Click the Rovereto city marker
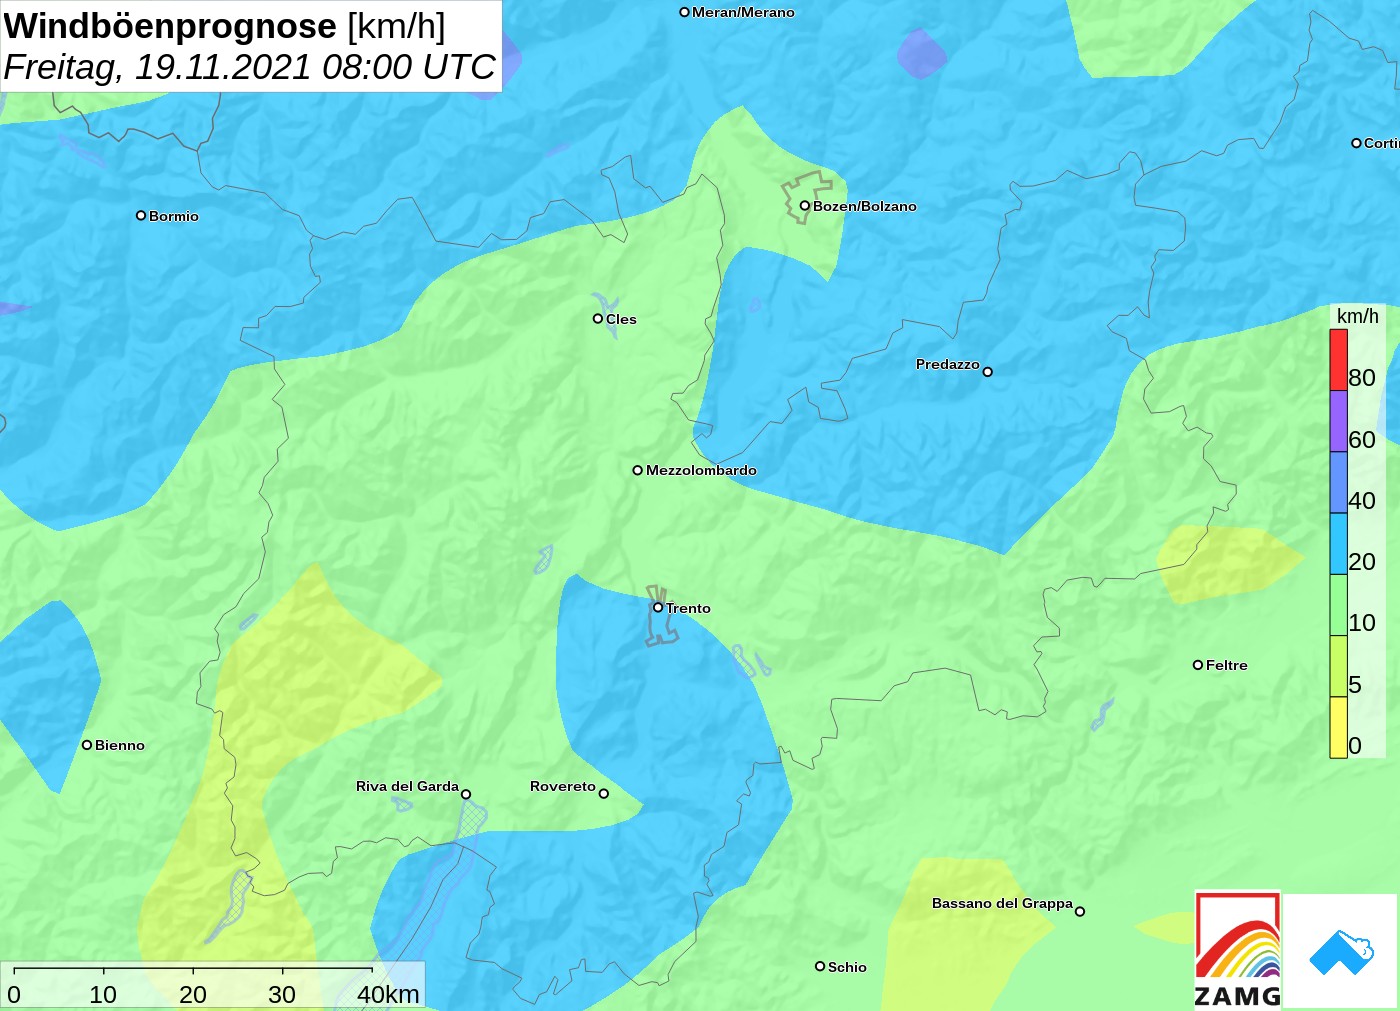 604,794
